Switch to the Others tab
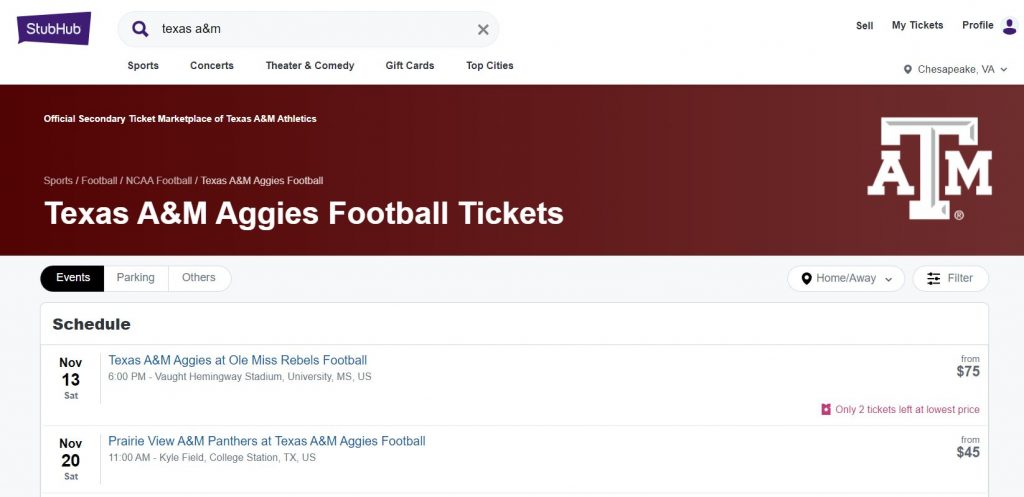 [x=199, y=278]
